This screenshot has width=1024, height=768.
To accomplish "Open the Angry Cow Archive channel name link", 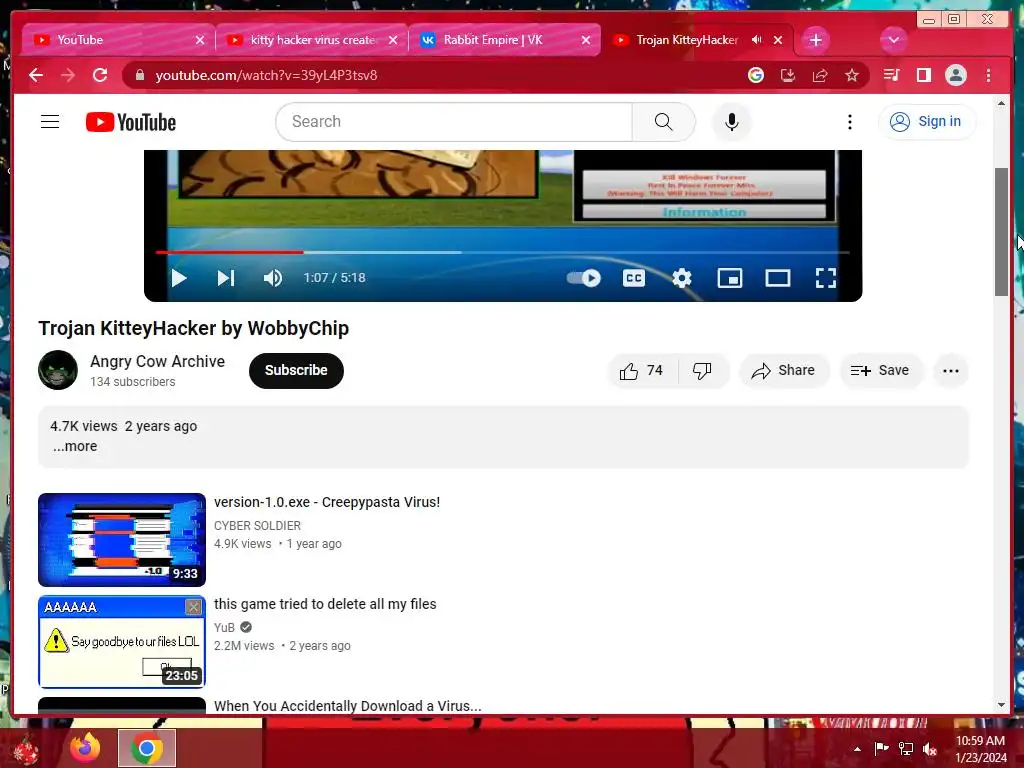I will point(157,361).
